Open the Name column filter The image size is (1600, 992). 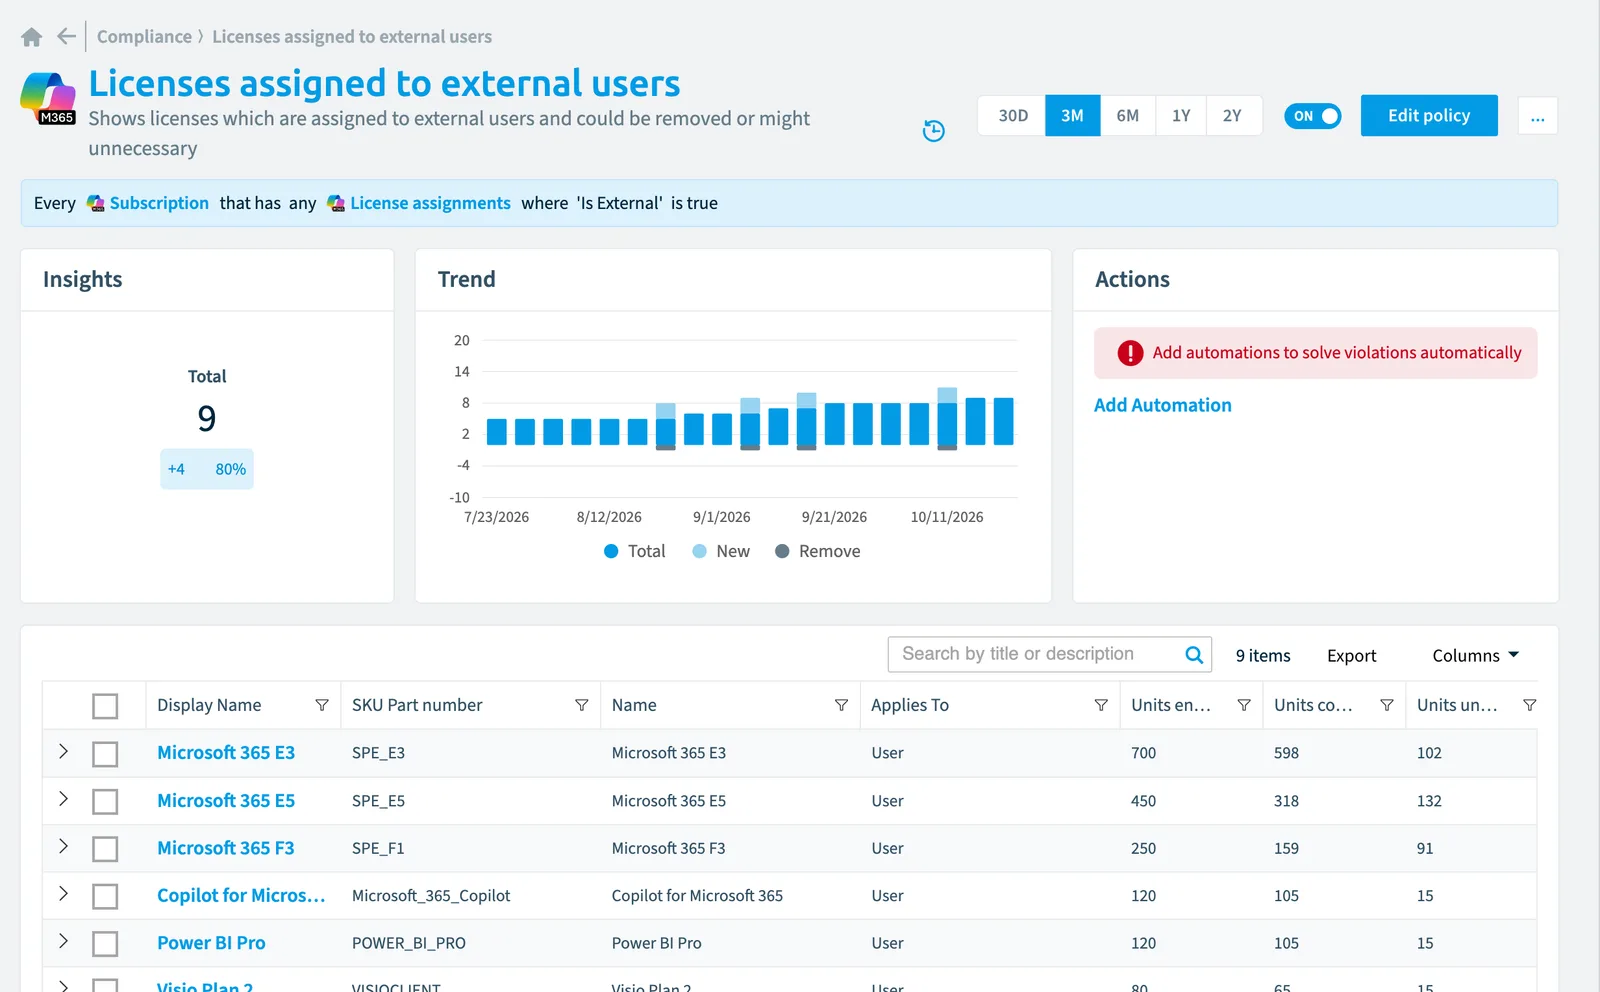pyautogui.click(x=841, y=705)
